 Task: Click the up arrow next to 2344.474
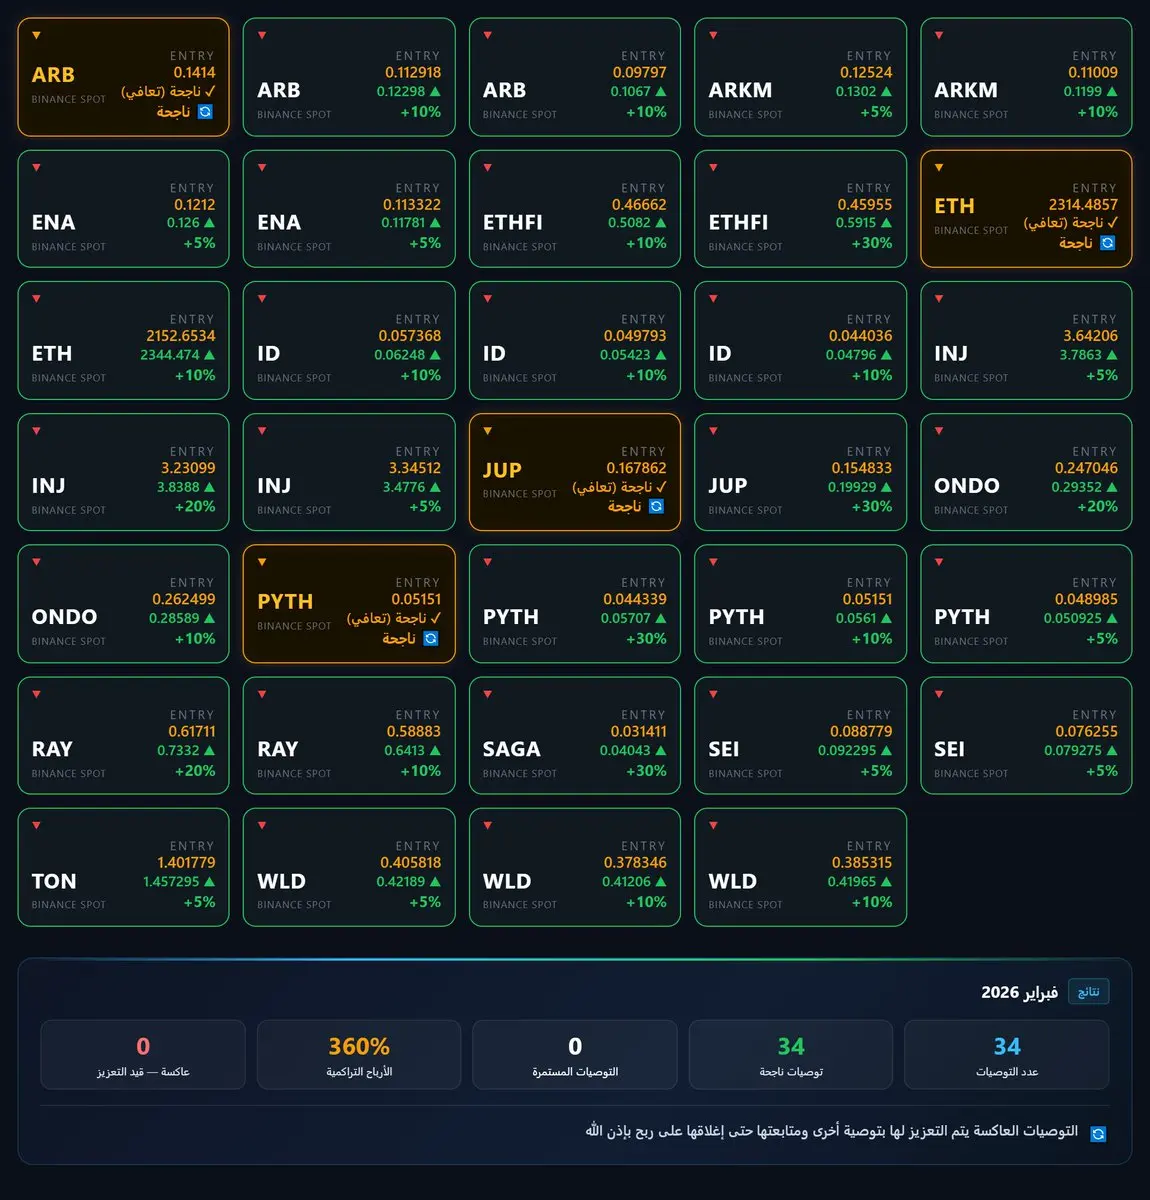click(209, 355)
